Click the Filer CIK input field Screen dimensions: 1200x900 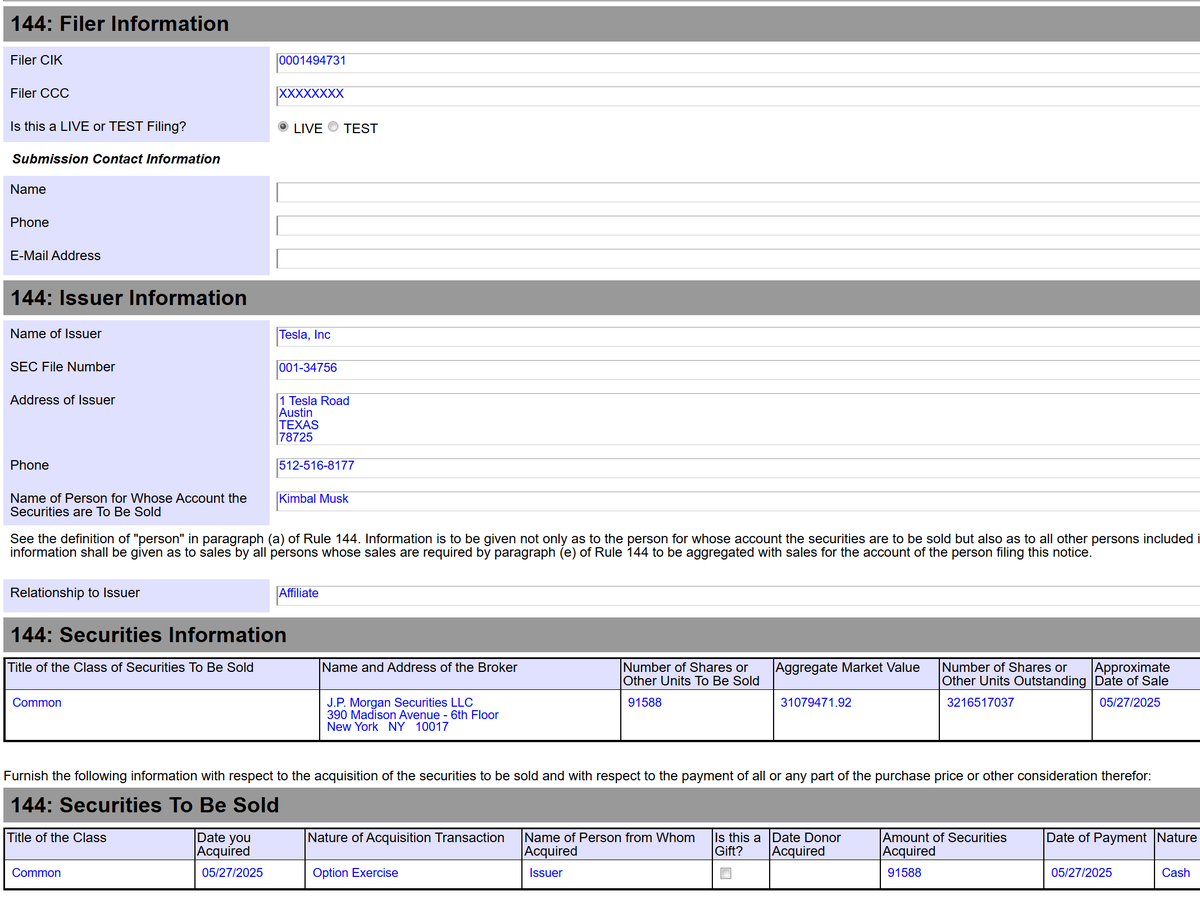click(738, 61)
